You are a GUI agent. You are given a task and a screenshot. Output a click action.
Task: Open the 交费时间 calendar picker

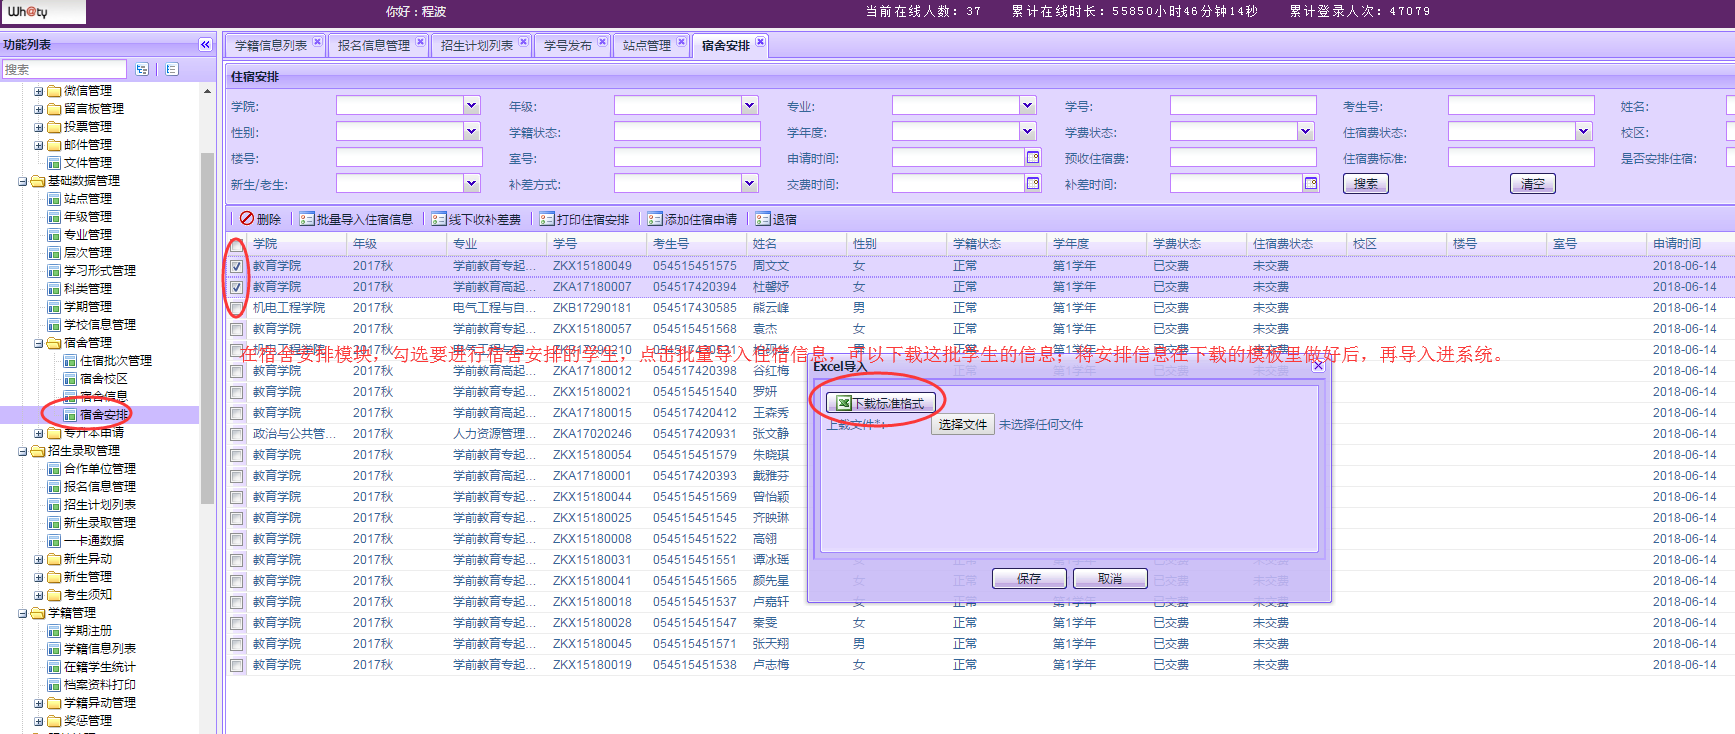[x=1033, y=183]
